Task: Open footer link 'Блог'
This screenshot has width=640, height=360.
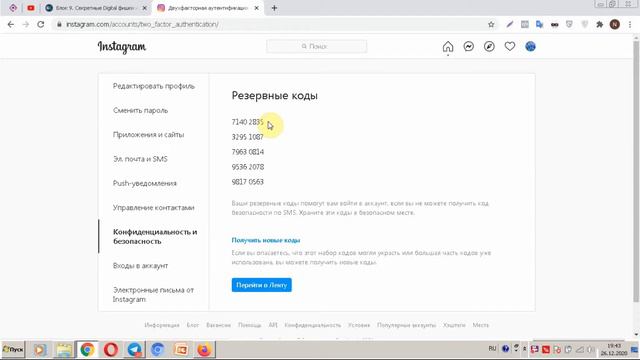Action: (193, 325)
